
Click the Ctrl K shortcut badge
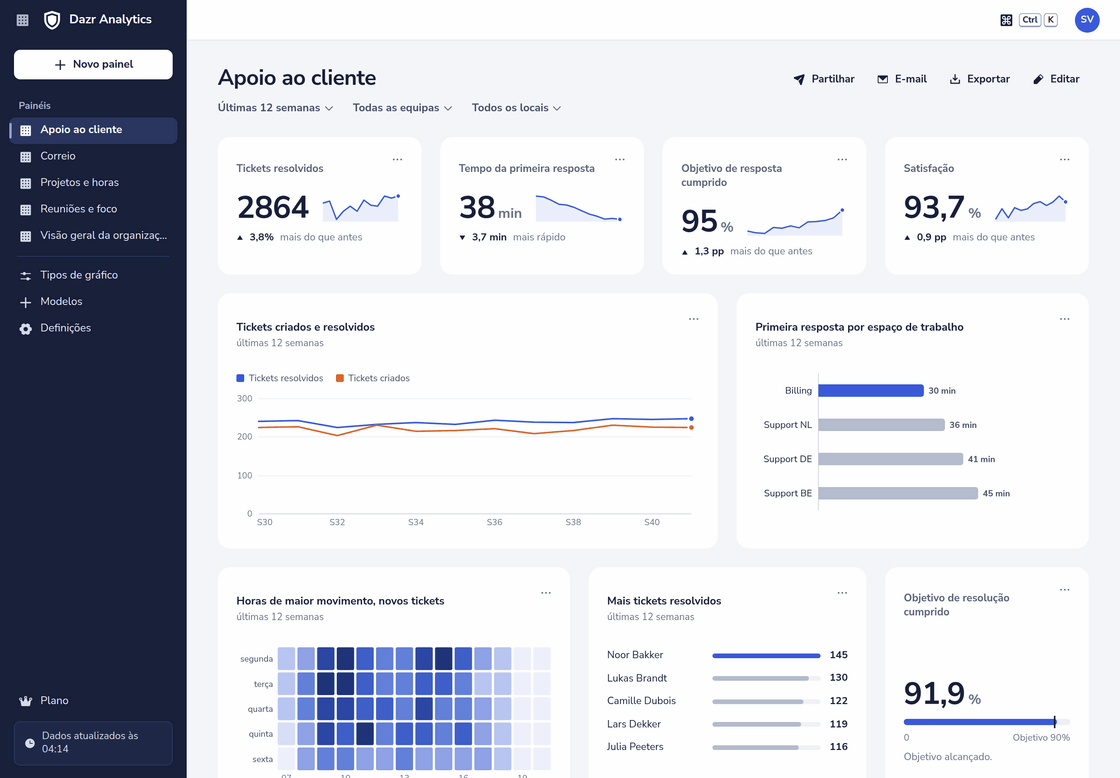pos(1039,20)
